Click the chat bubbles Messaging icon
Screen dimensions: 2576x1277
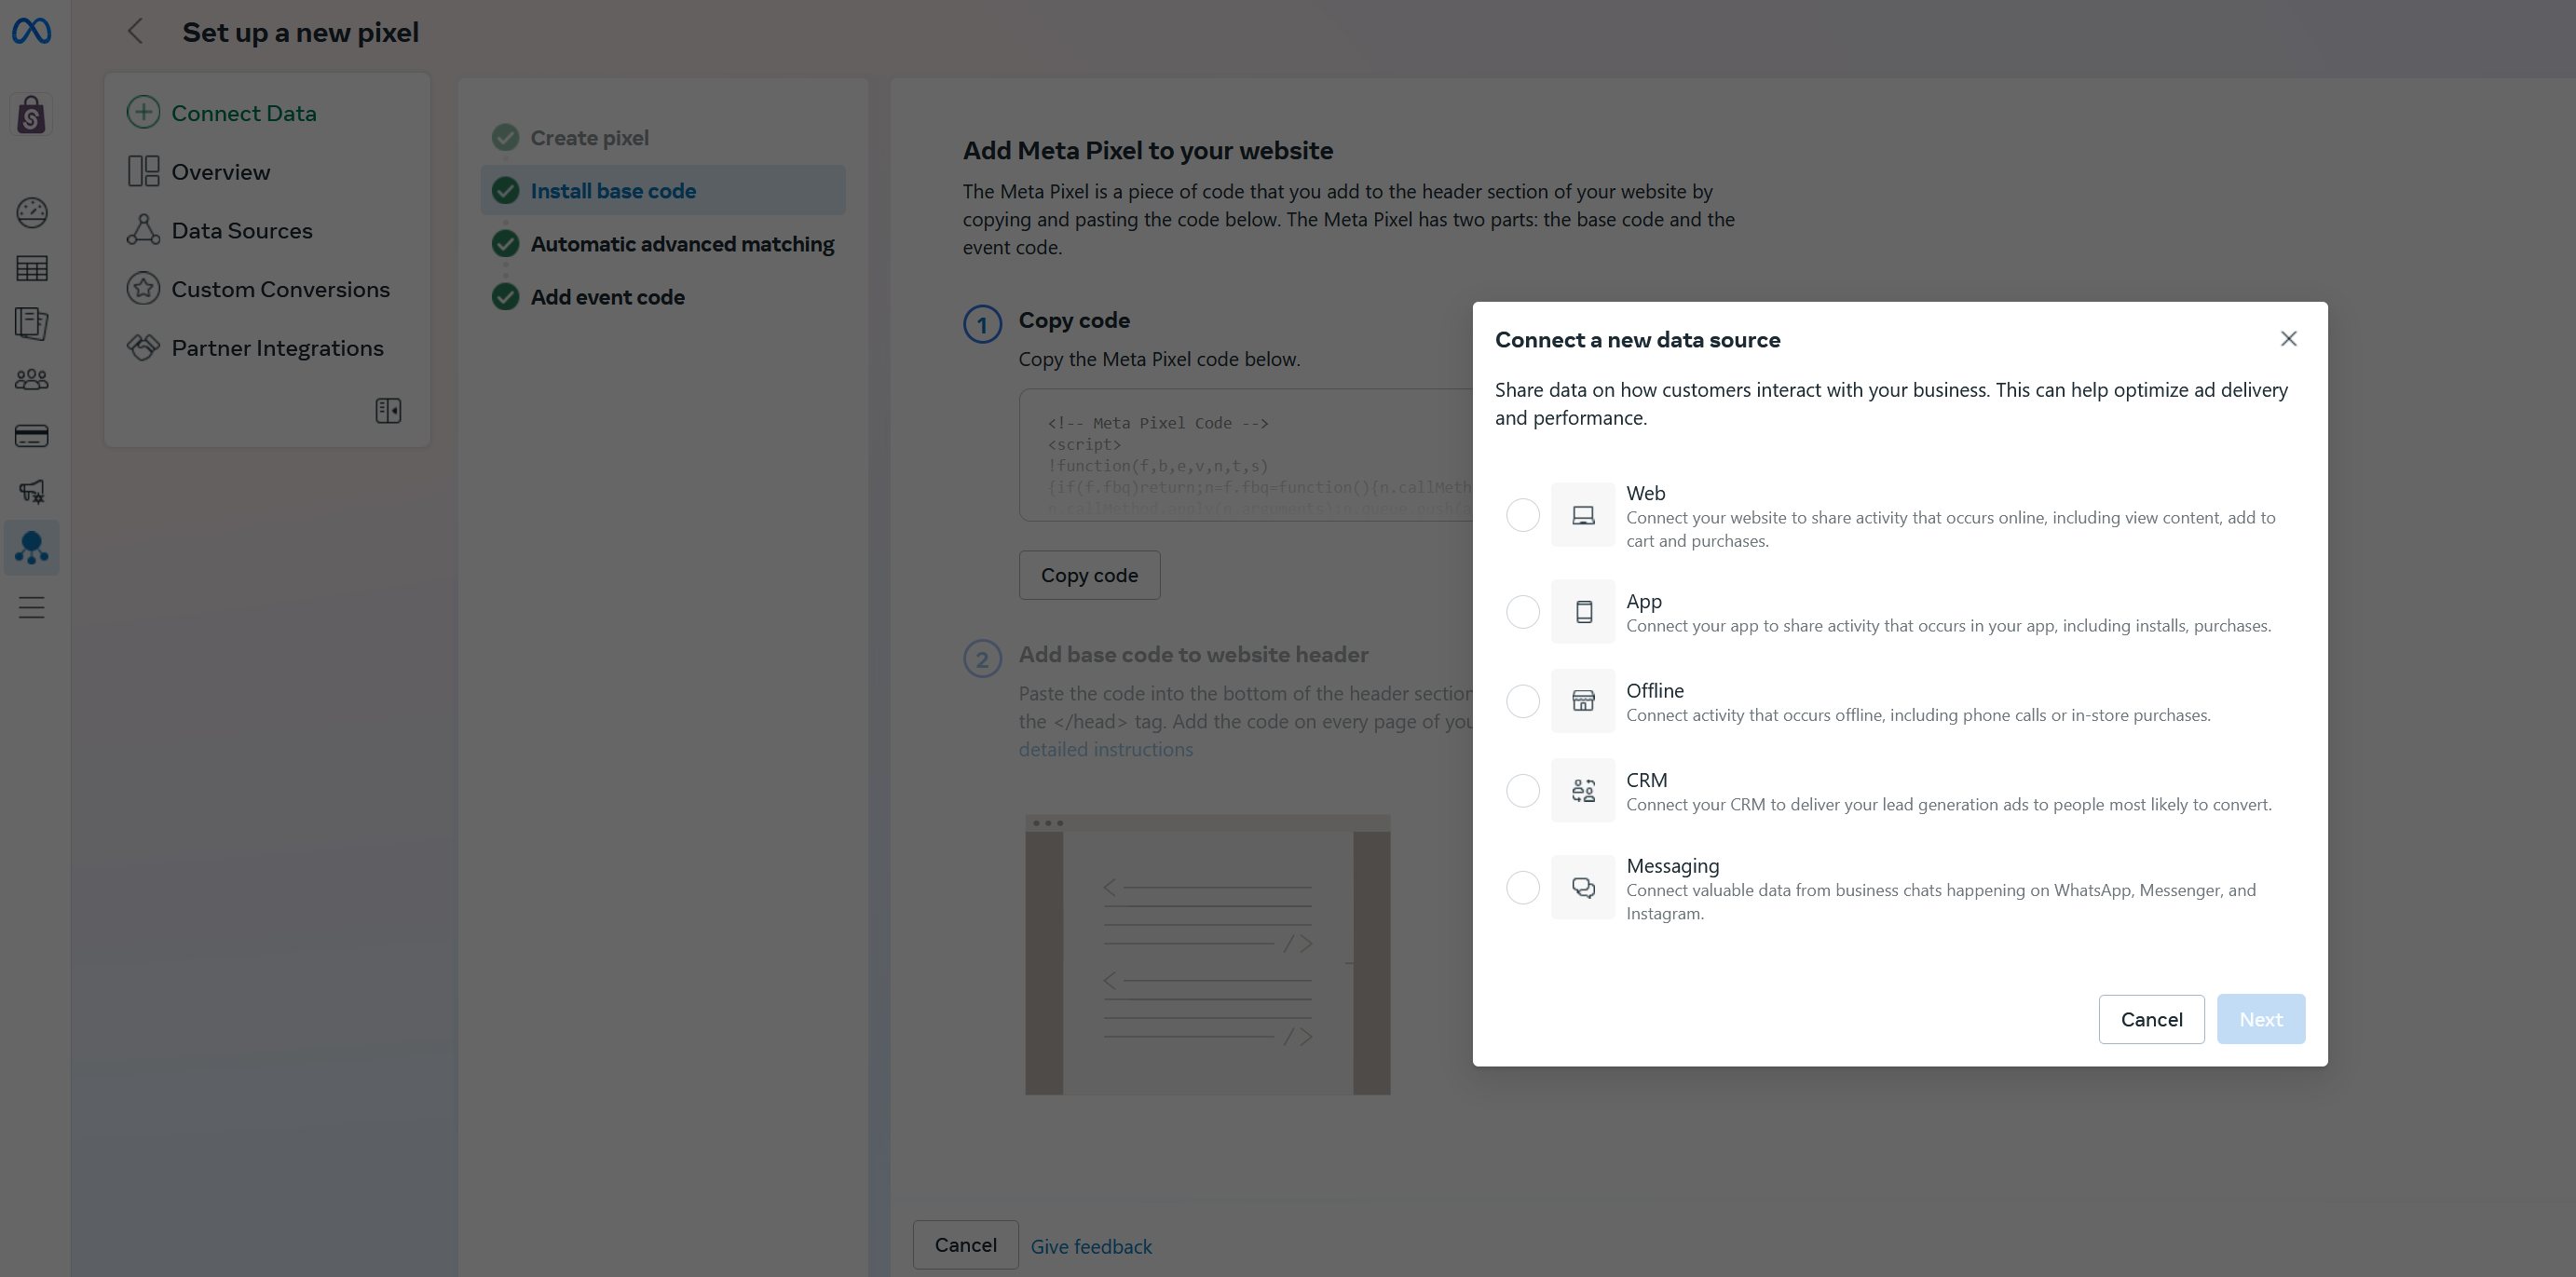(x=1582, y=887)
